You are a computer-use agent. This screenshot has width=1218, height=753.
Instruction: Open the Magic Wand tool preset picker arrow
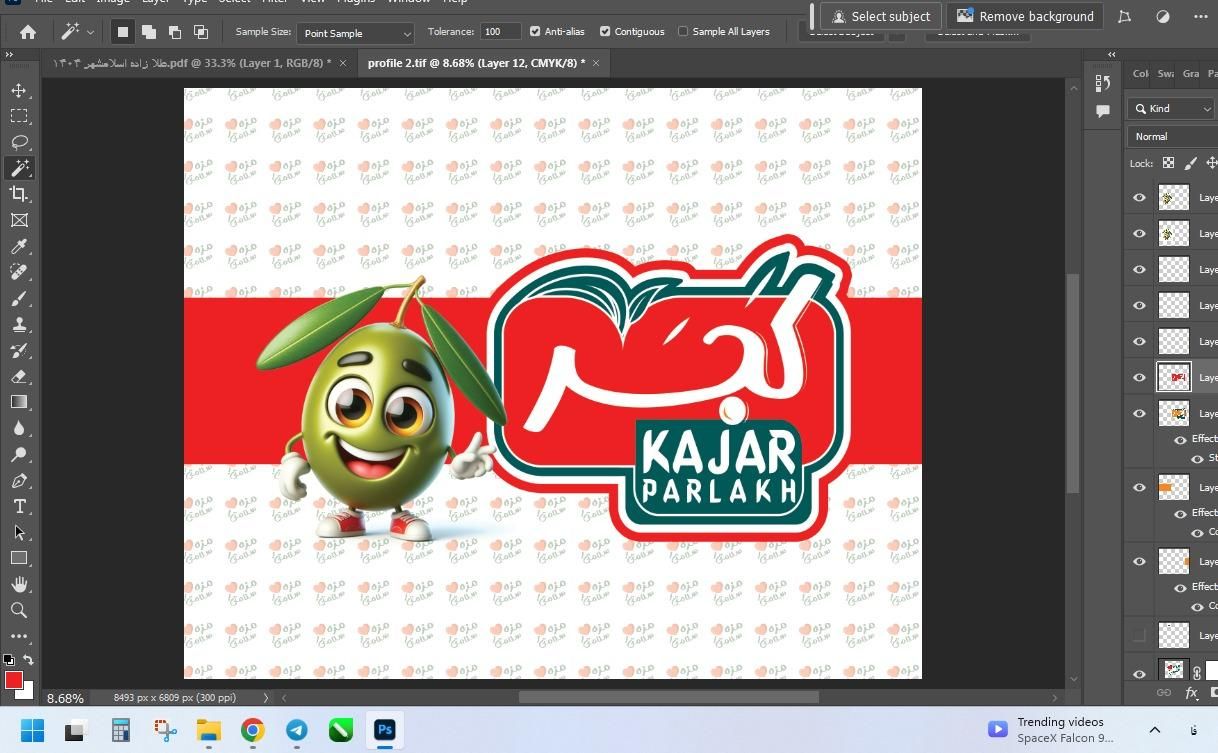tap(90, 32)
